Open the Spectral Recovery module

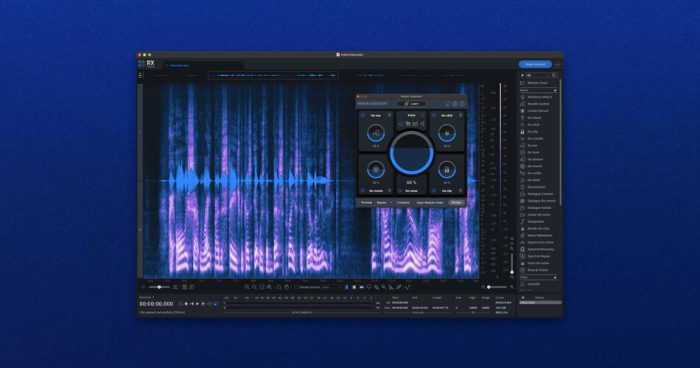click(541, 249)
